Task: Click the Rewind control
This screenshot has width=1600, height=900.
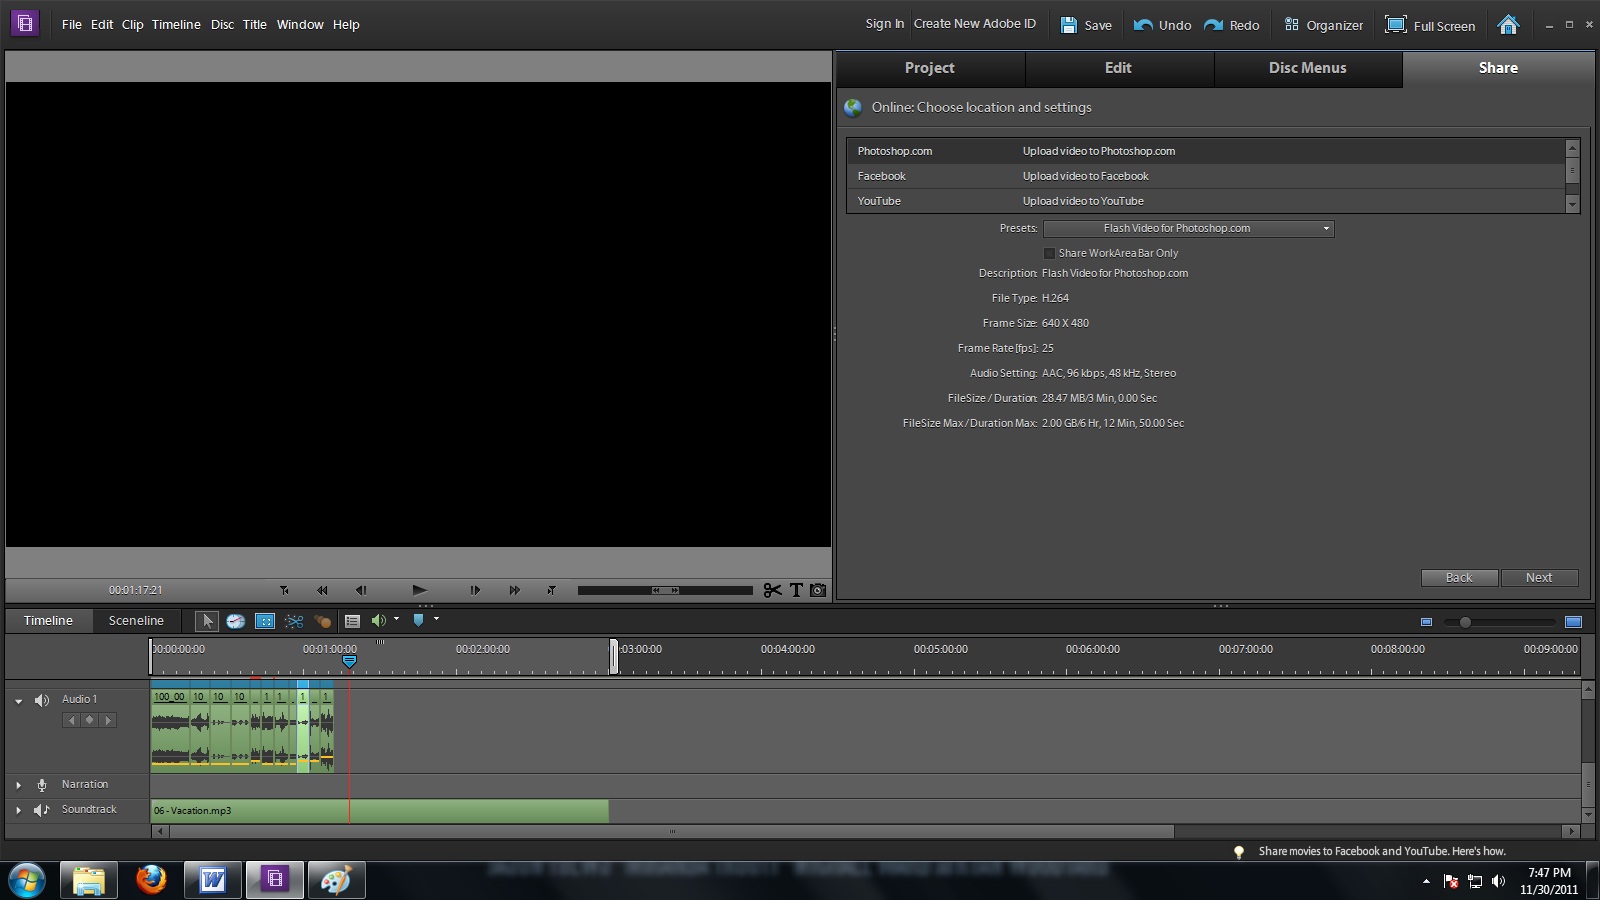Action: [x=322, y=590]
